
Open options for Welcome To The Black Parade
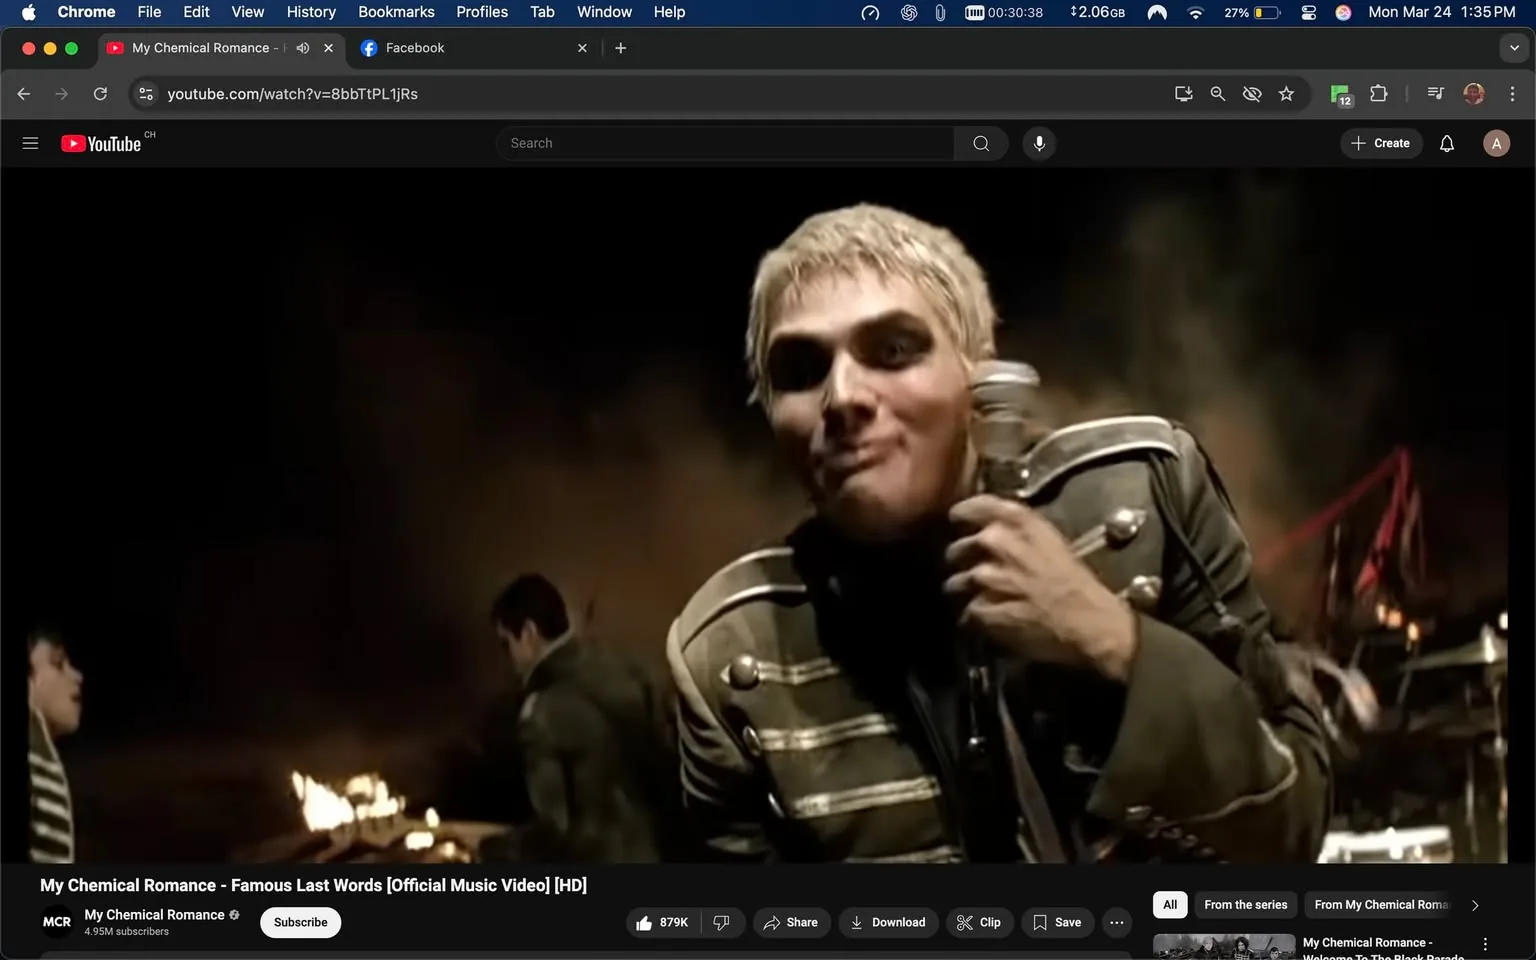point(1483,943)
